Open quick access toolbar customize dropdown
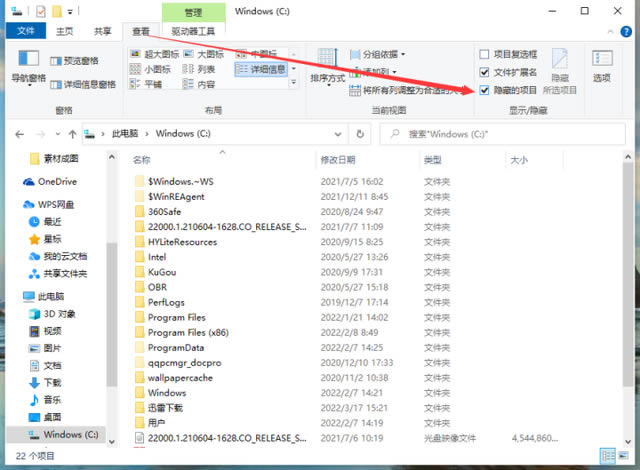The width and height of the screenshot is (640, 470). click(70, 12)
